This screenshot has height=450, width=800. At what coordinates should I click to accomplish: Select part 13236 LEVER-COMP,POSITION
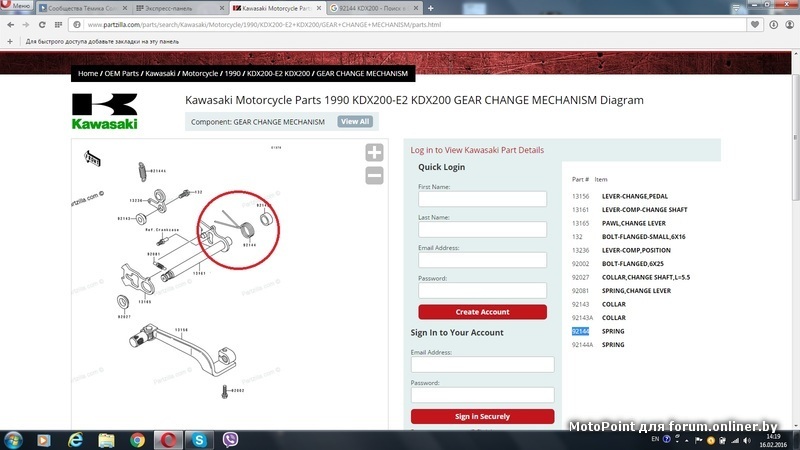621,251
